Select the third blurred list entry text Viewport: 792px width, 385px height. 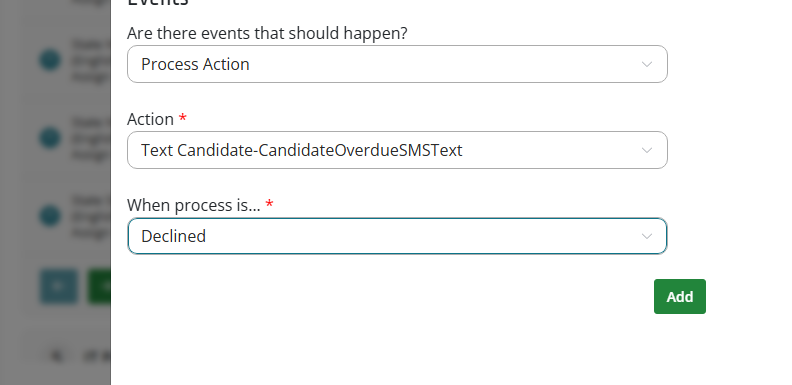(91, 216)
